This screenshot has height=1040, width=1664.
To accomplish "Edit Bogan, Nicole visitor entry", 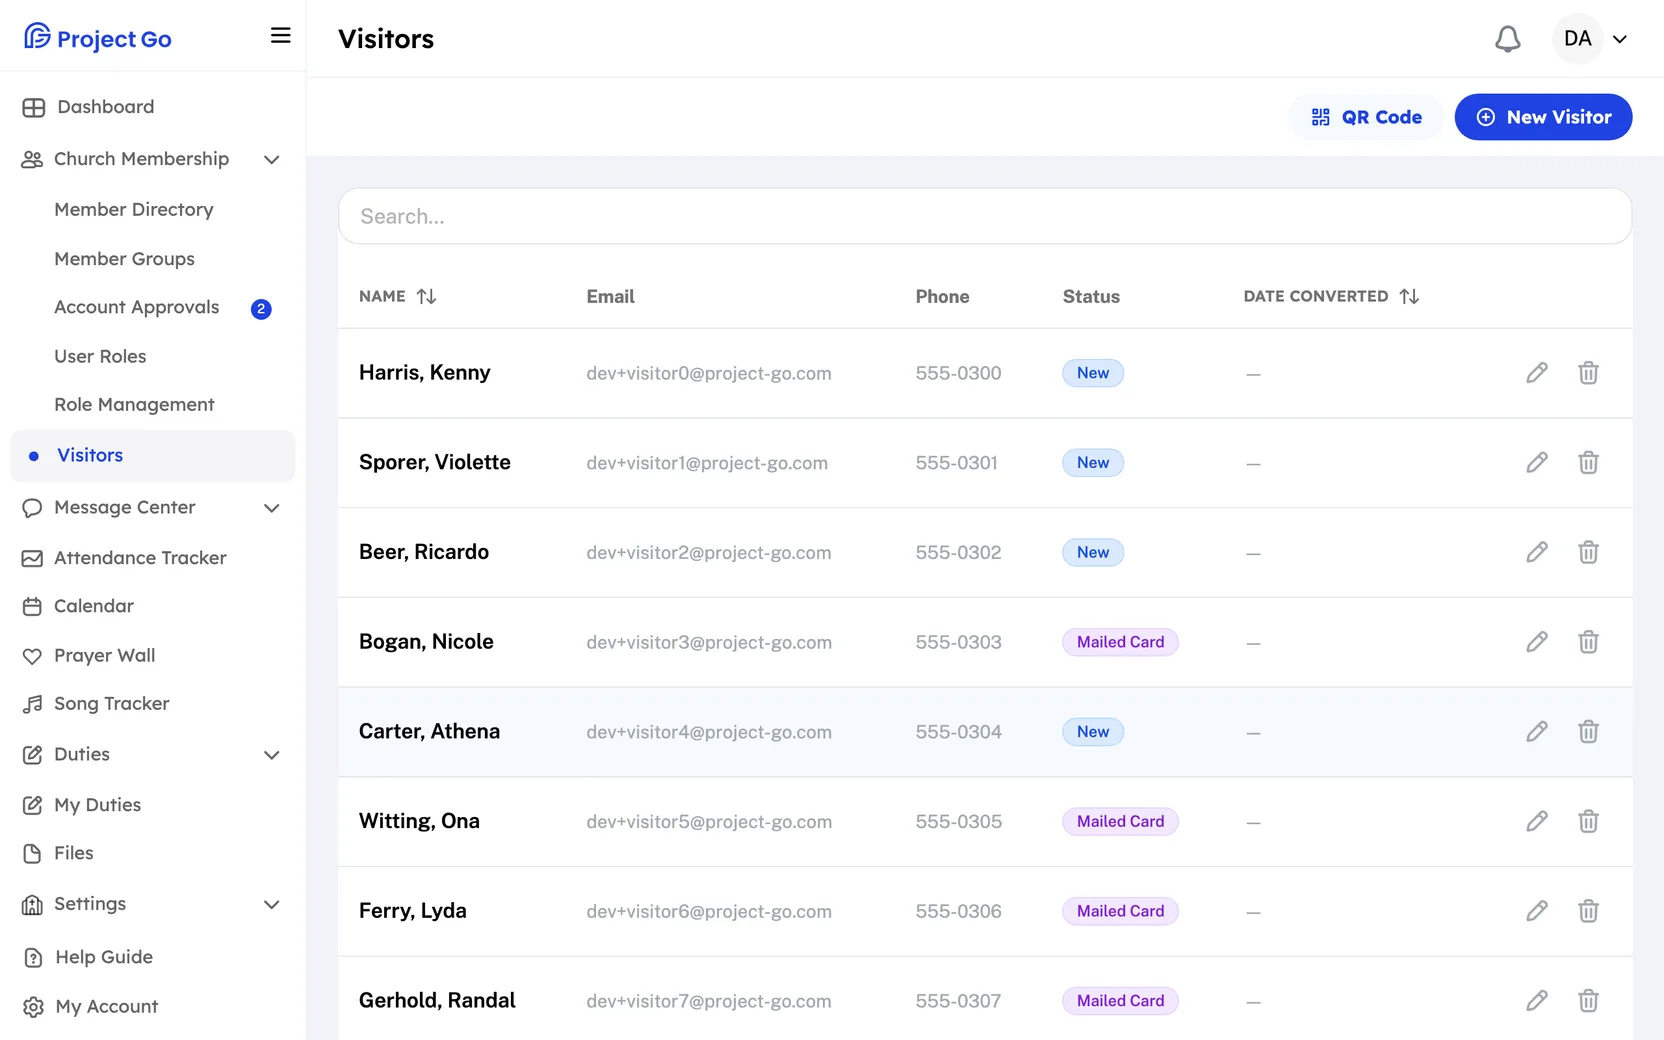I will [x=1537, y=642].
